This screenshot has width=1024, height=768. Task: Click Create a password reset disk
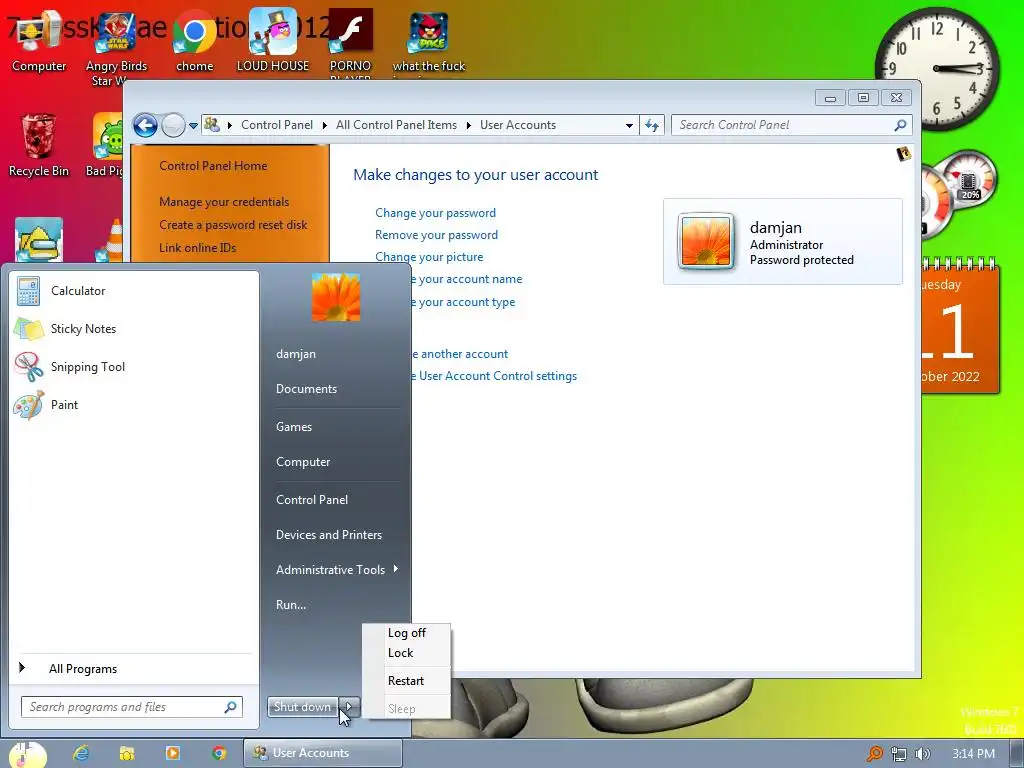[x=233, y=225]
